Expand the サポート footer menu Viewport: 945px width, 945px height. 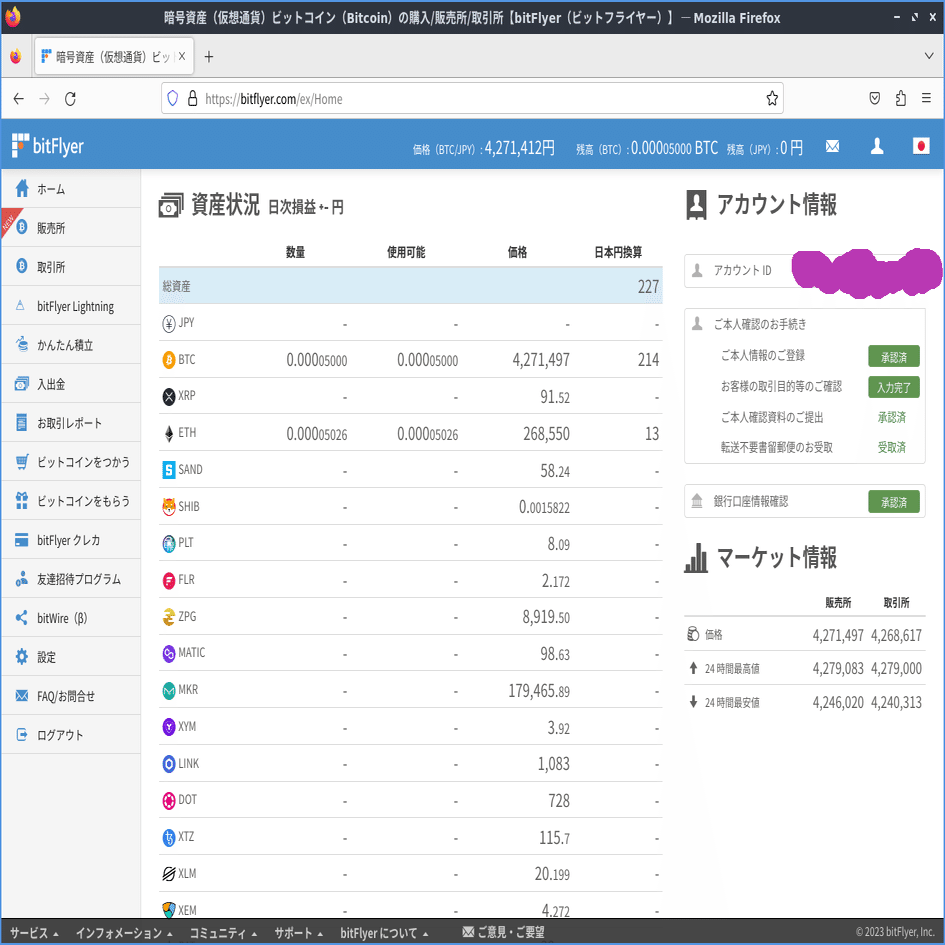click(298, 932)
